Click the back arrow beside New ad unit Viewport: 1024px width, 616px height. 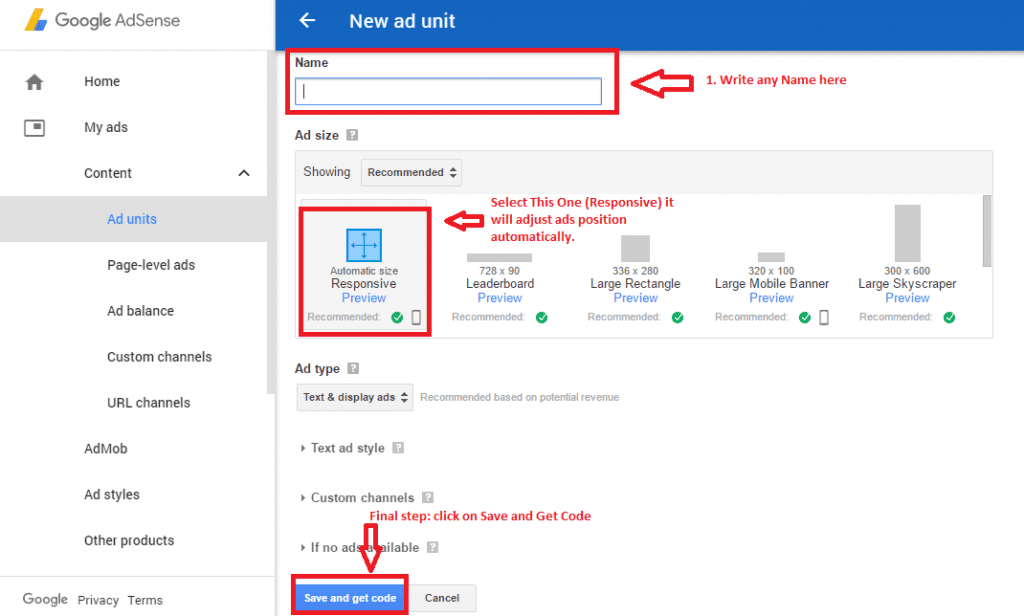click(x=307, y=20)
